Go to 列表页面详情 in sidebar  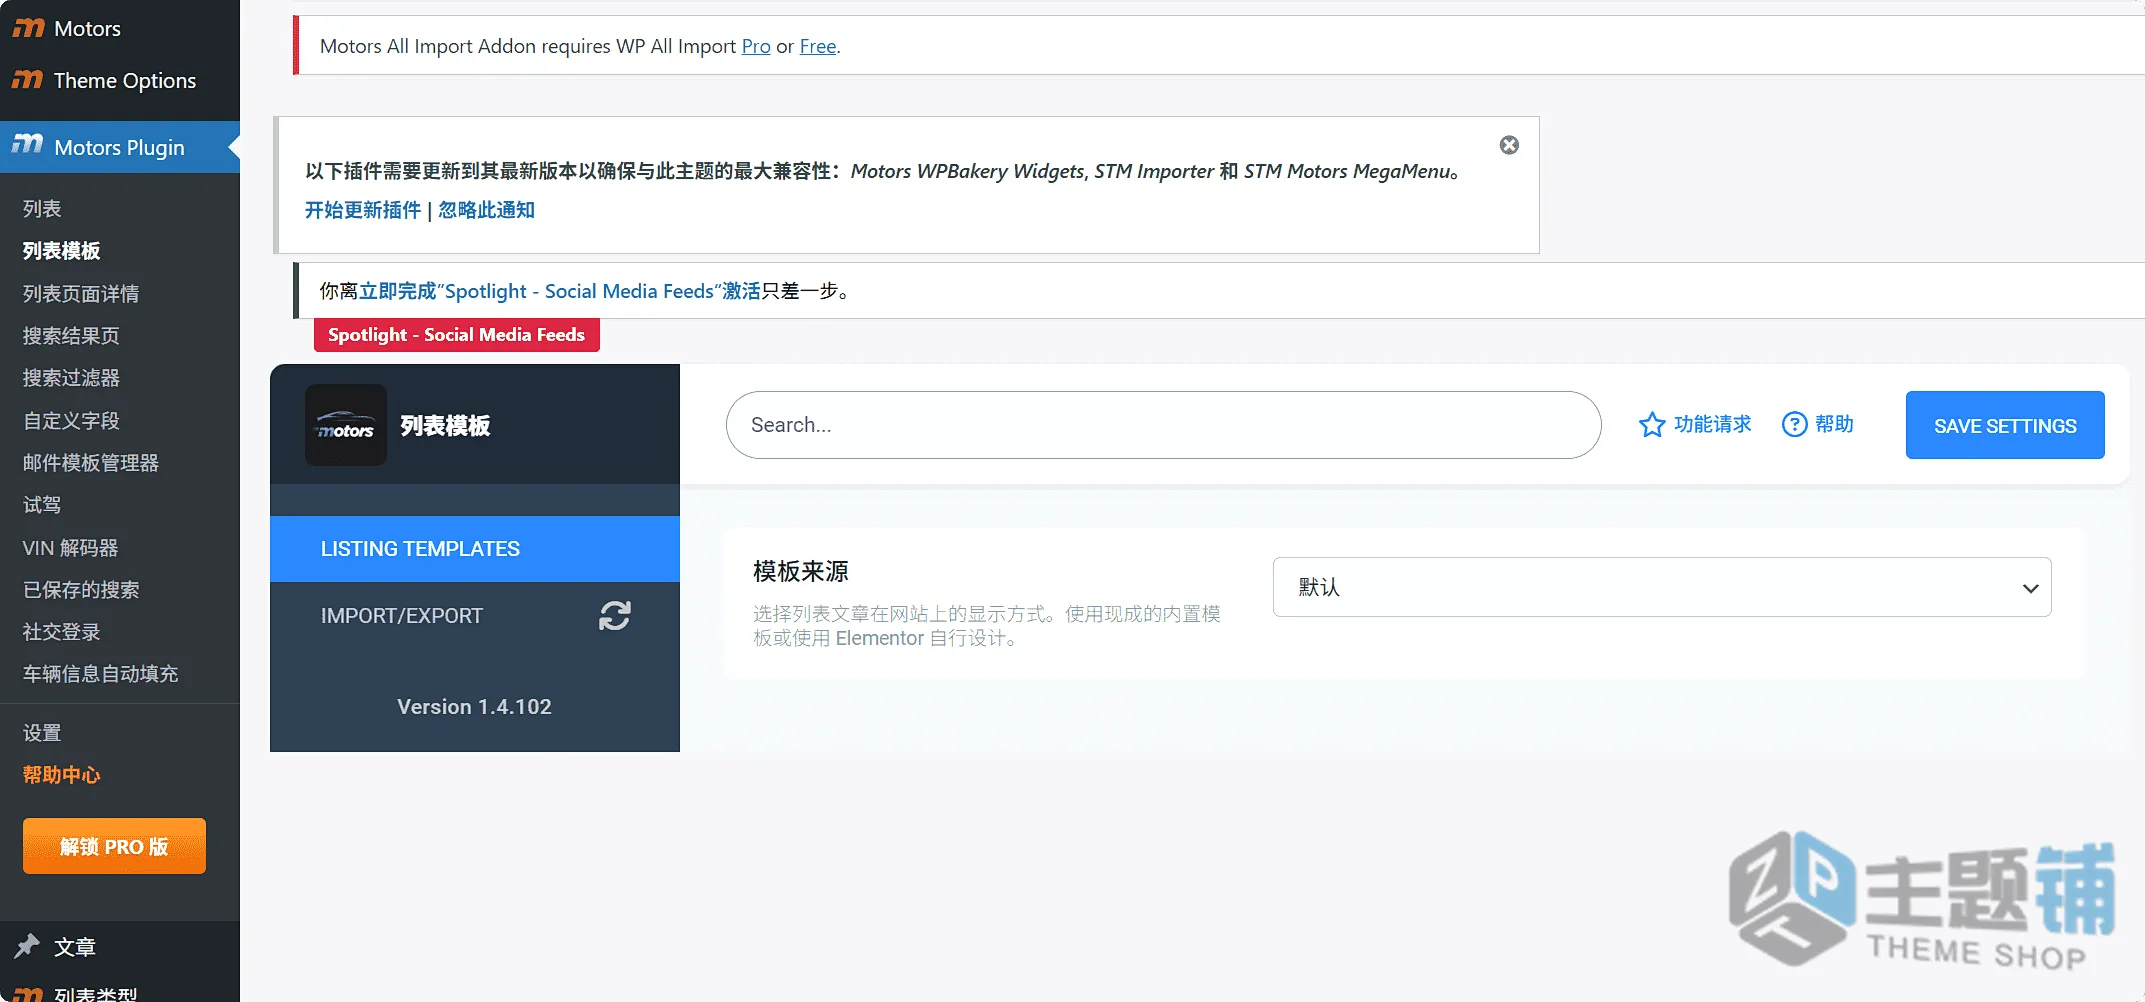click(81, 293)
